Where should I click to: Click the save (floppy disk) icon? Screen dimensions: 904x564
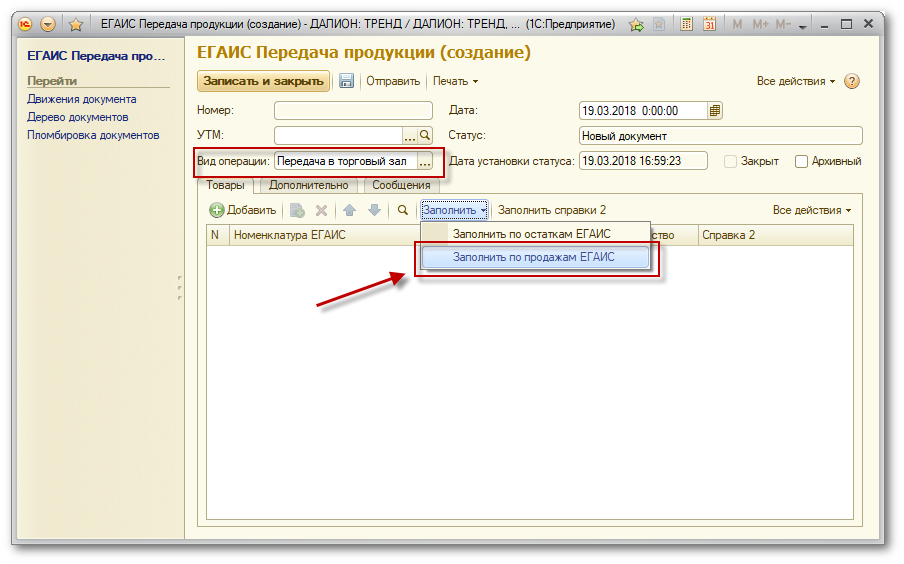[x=346, y=81]
